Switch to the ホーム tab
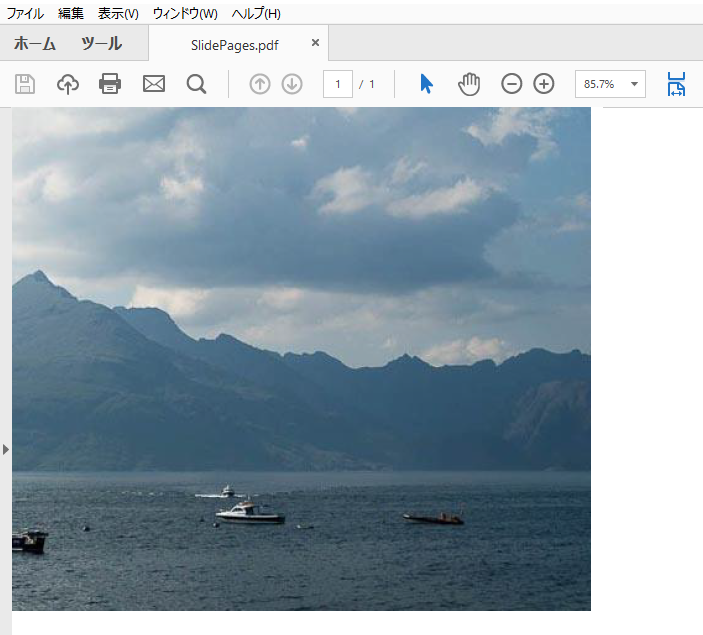Image resolution: width=703 pixels, height=635 pixels. (x=35, y=43)
